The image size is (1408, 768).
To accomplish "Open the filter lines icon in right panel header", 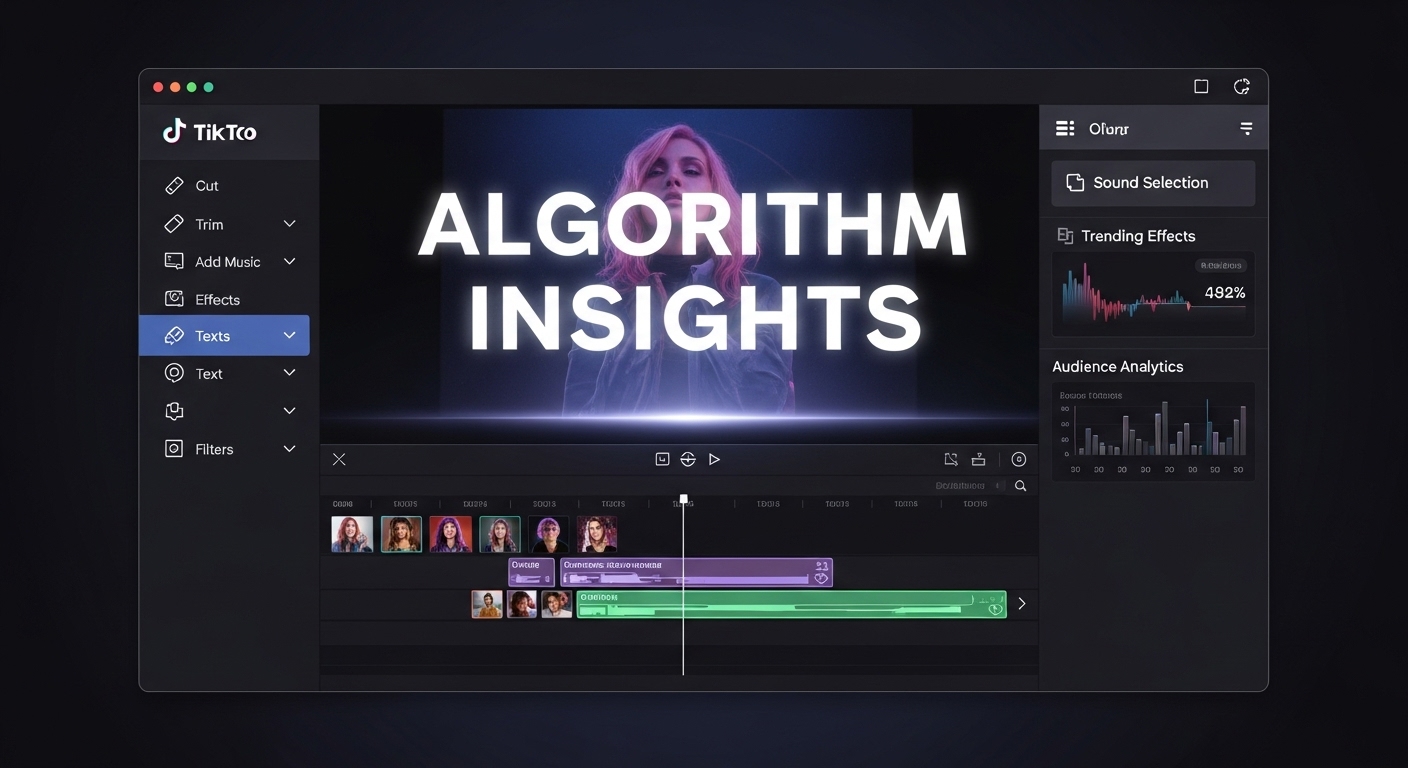I will (x=1246, y=129).
